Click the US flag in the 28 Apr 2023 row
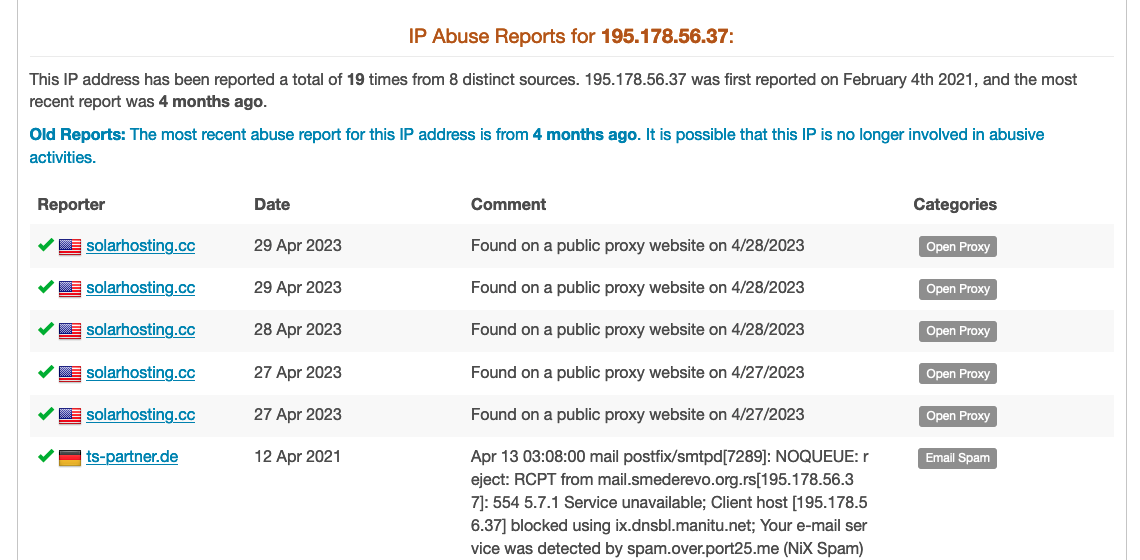The image size is (1140, 560). pyautogui.click(x=70, y=331)
